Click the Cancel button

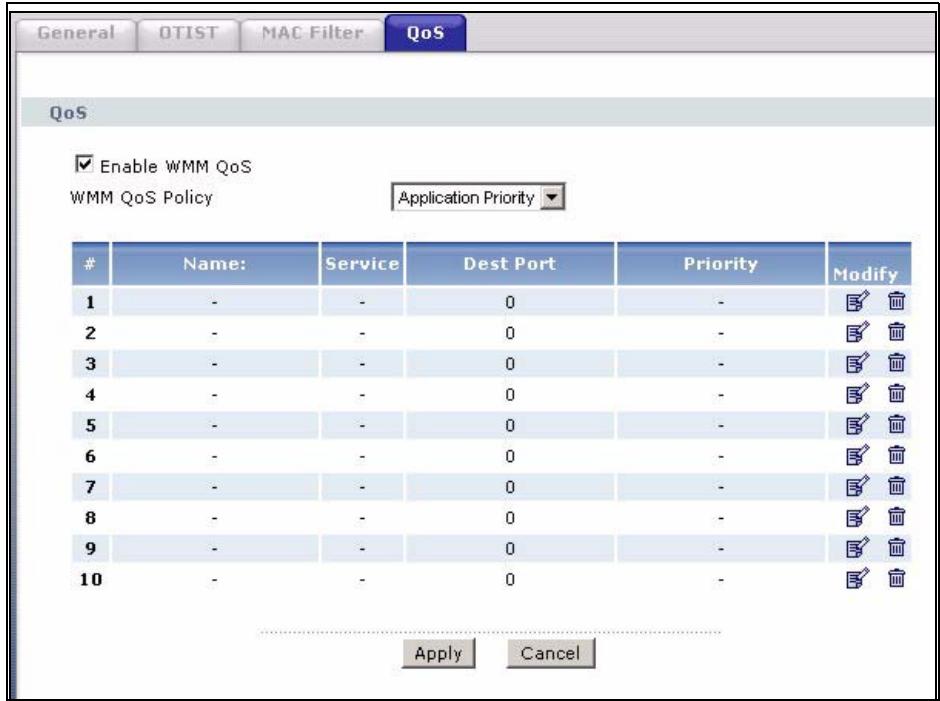550,653
